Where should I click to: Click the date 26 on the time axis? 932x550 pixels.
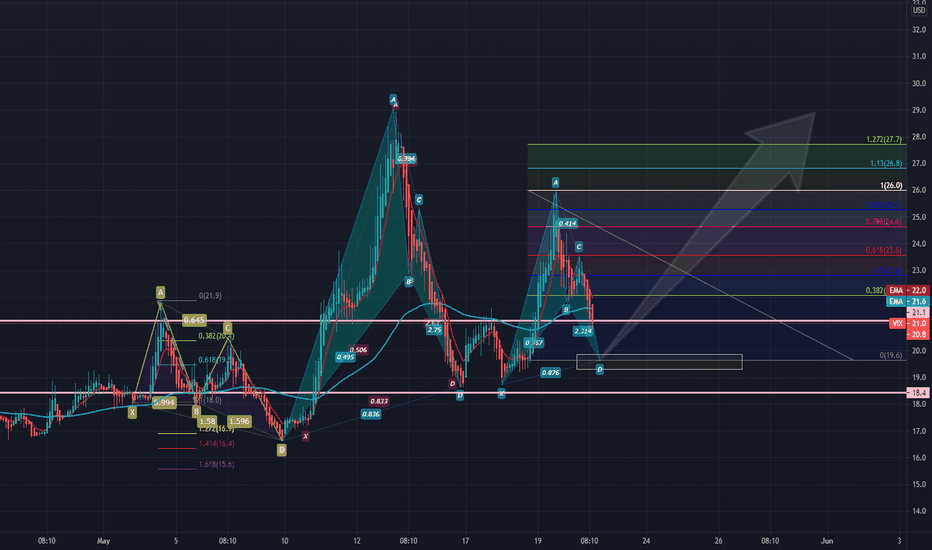coord(719,541)
